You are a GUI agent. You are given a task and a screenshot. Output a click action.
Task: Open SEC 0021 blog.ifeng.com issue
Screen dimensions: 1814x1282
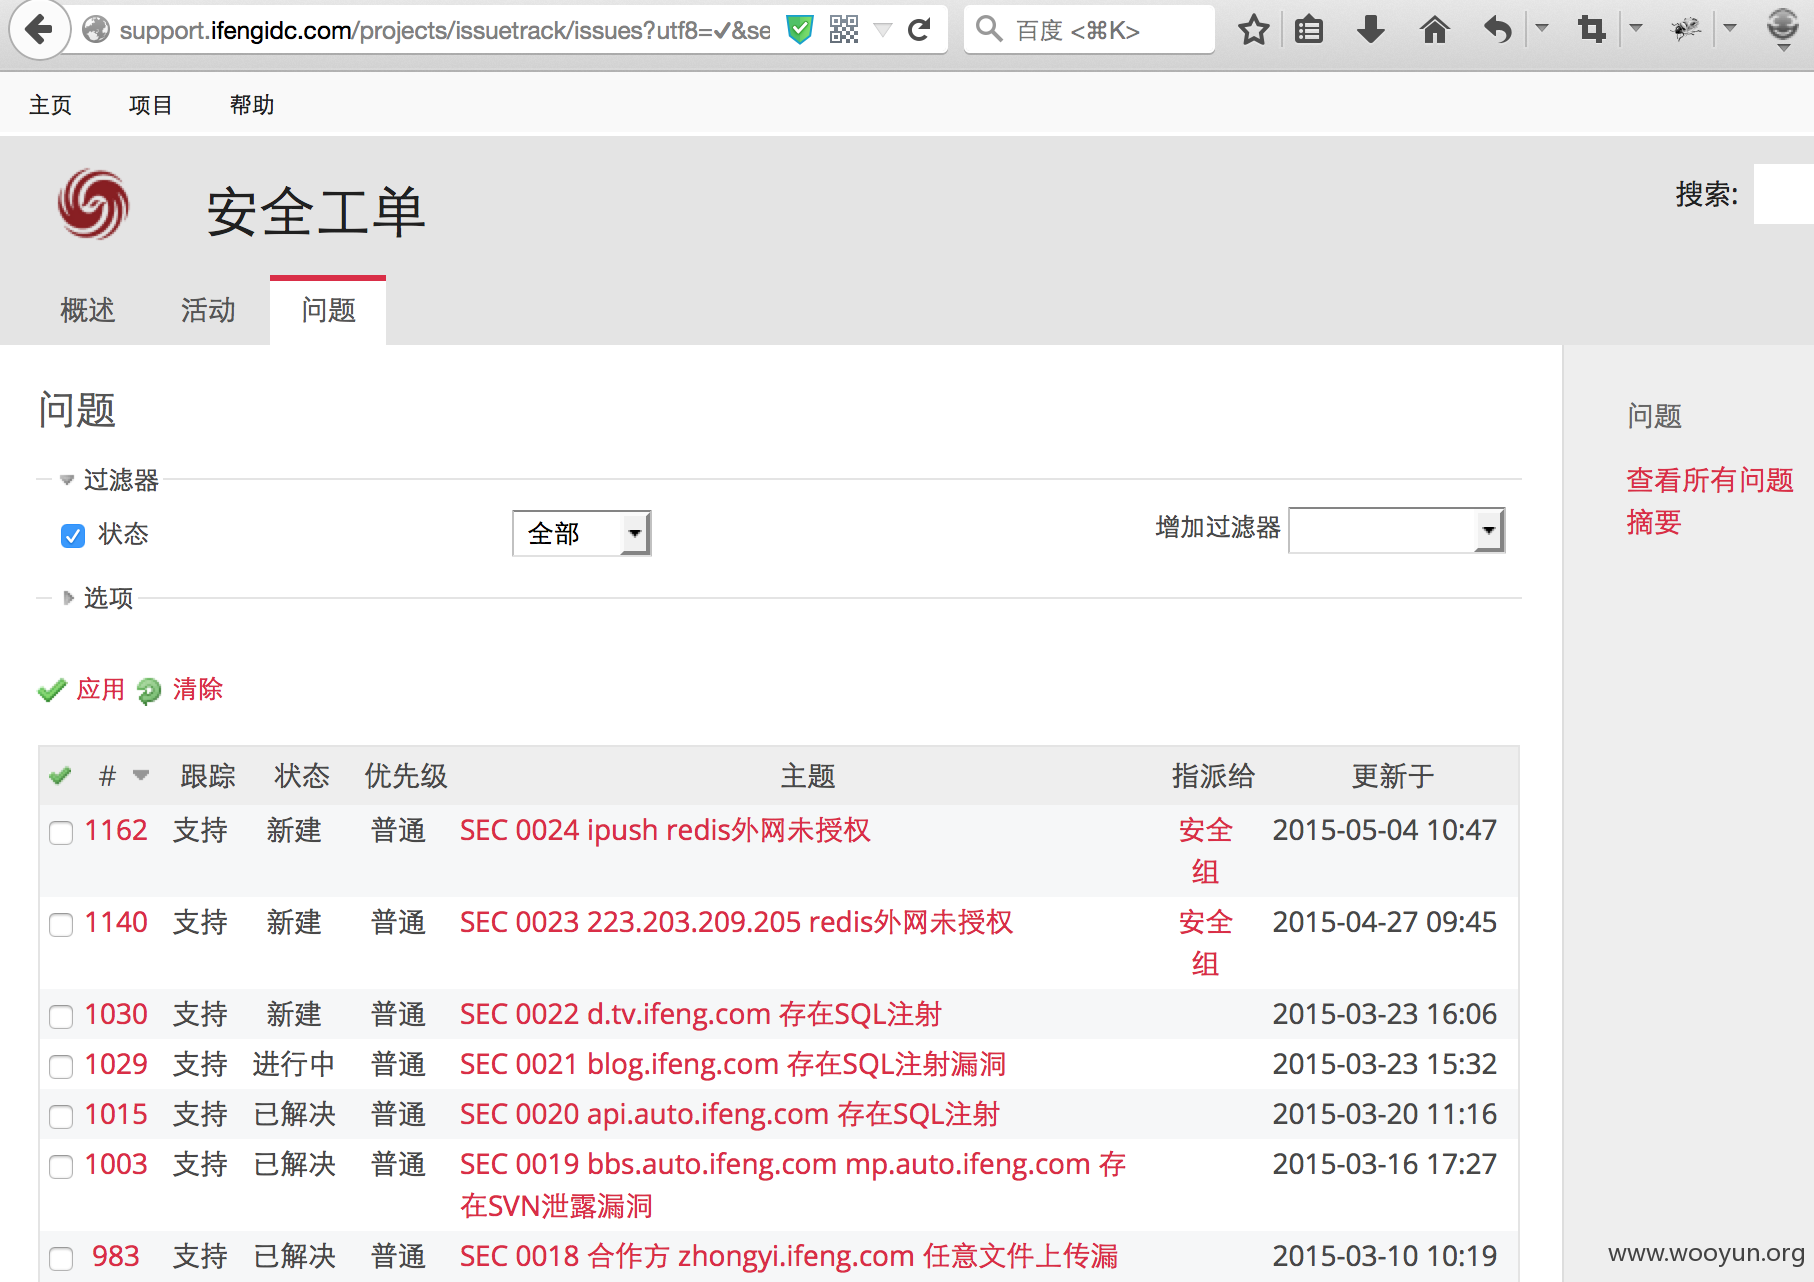pos(733,1064)
